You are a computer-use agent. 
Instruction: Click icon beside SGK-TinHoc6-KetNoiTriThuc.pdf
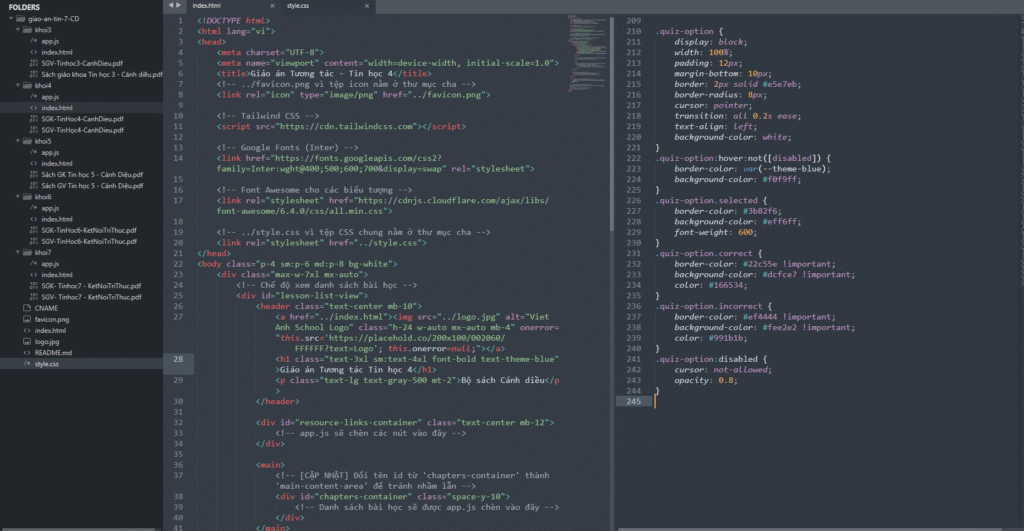(x=34, y=230)
